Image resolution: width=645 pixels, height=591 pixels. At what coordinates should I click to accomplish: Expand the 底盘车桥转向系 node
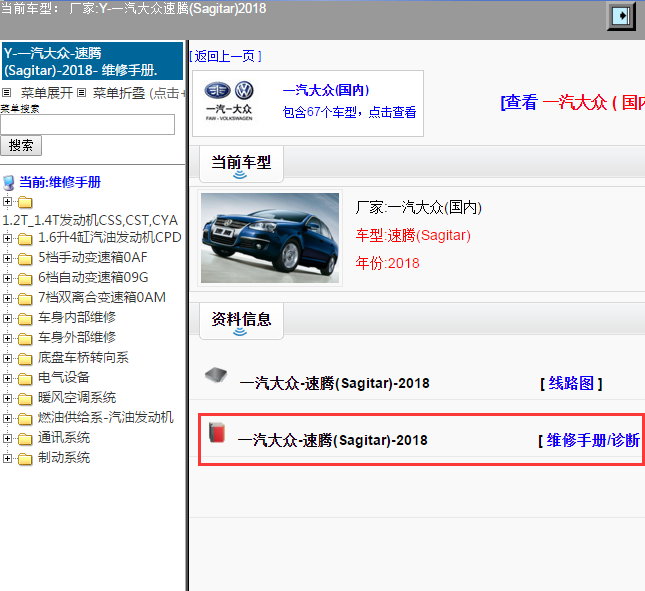click(x=7, y=359)
